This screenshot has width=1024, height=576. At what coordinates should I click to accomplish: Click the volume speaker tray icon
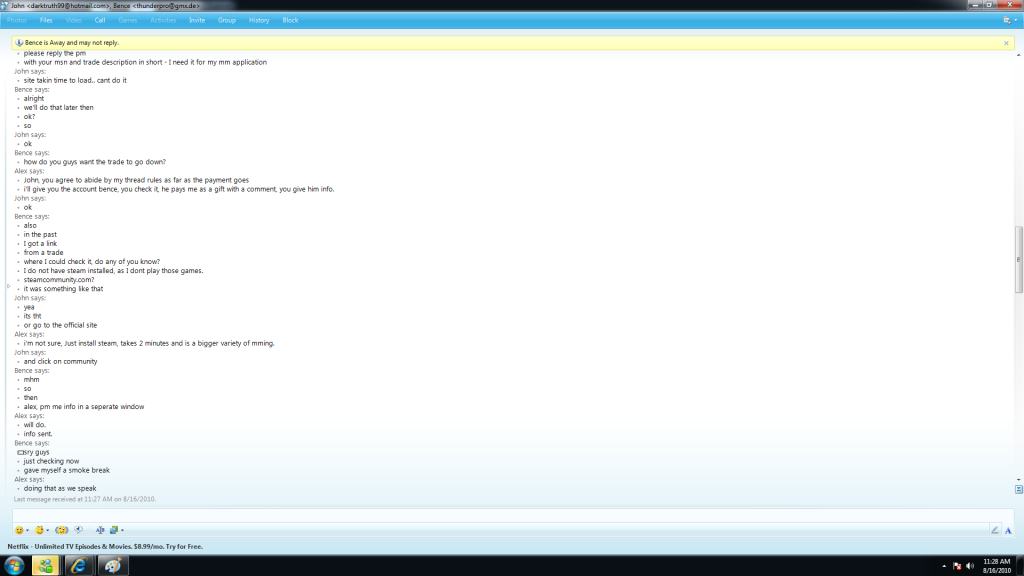click(x=970, y=566)
